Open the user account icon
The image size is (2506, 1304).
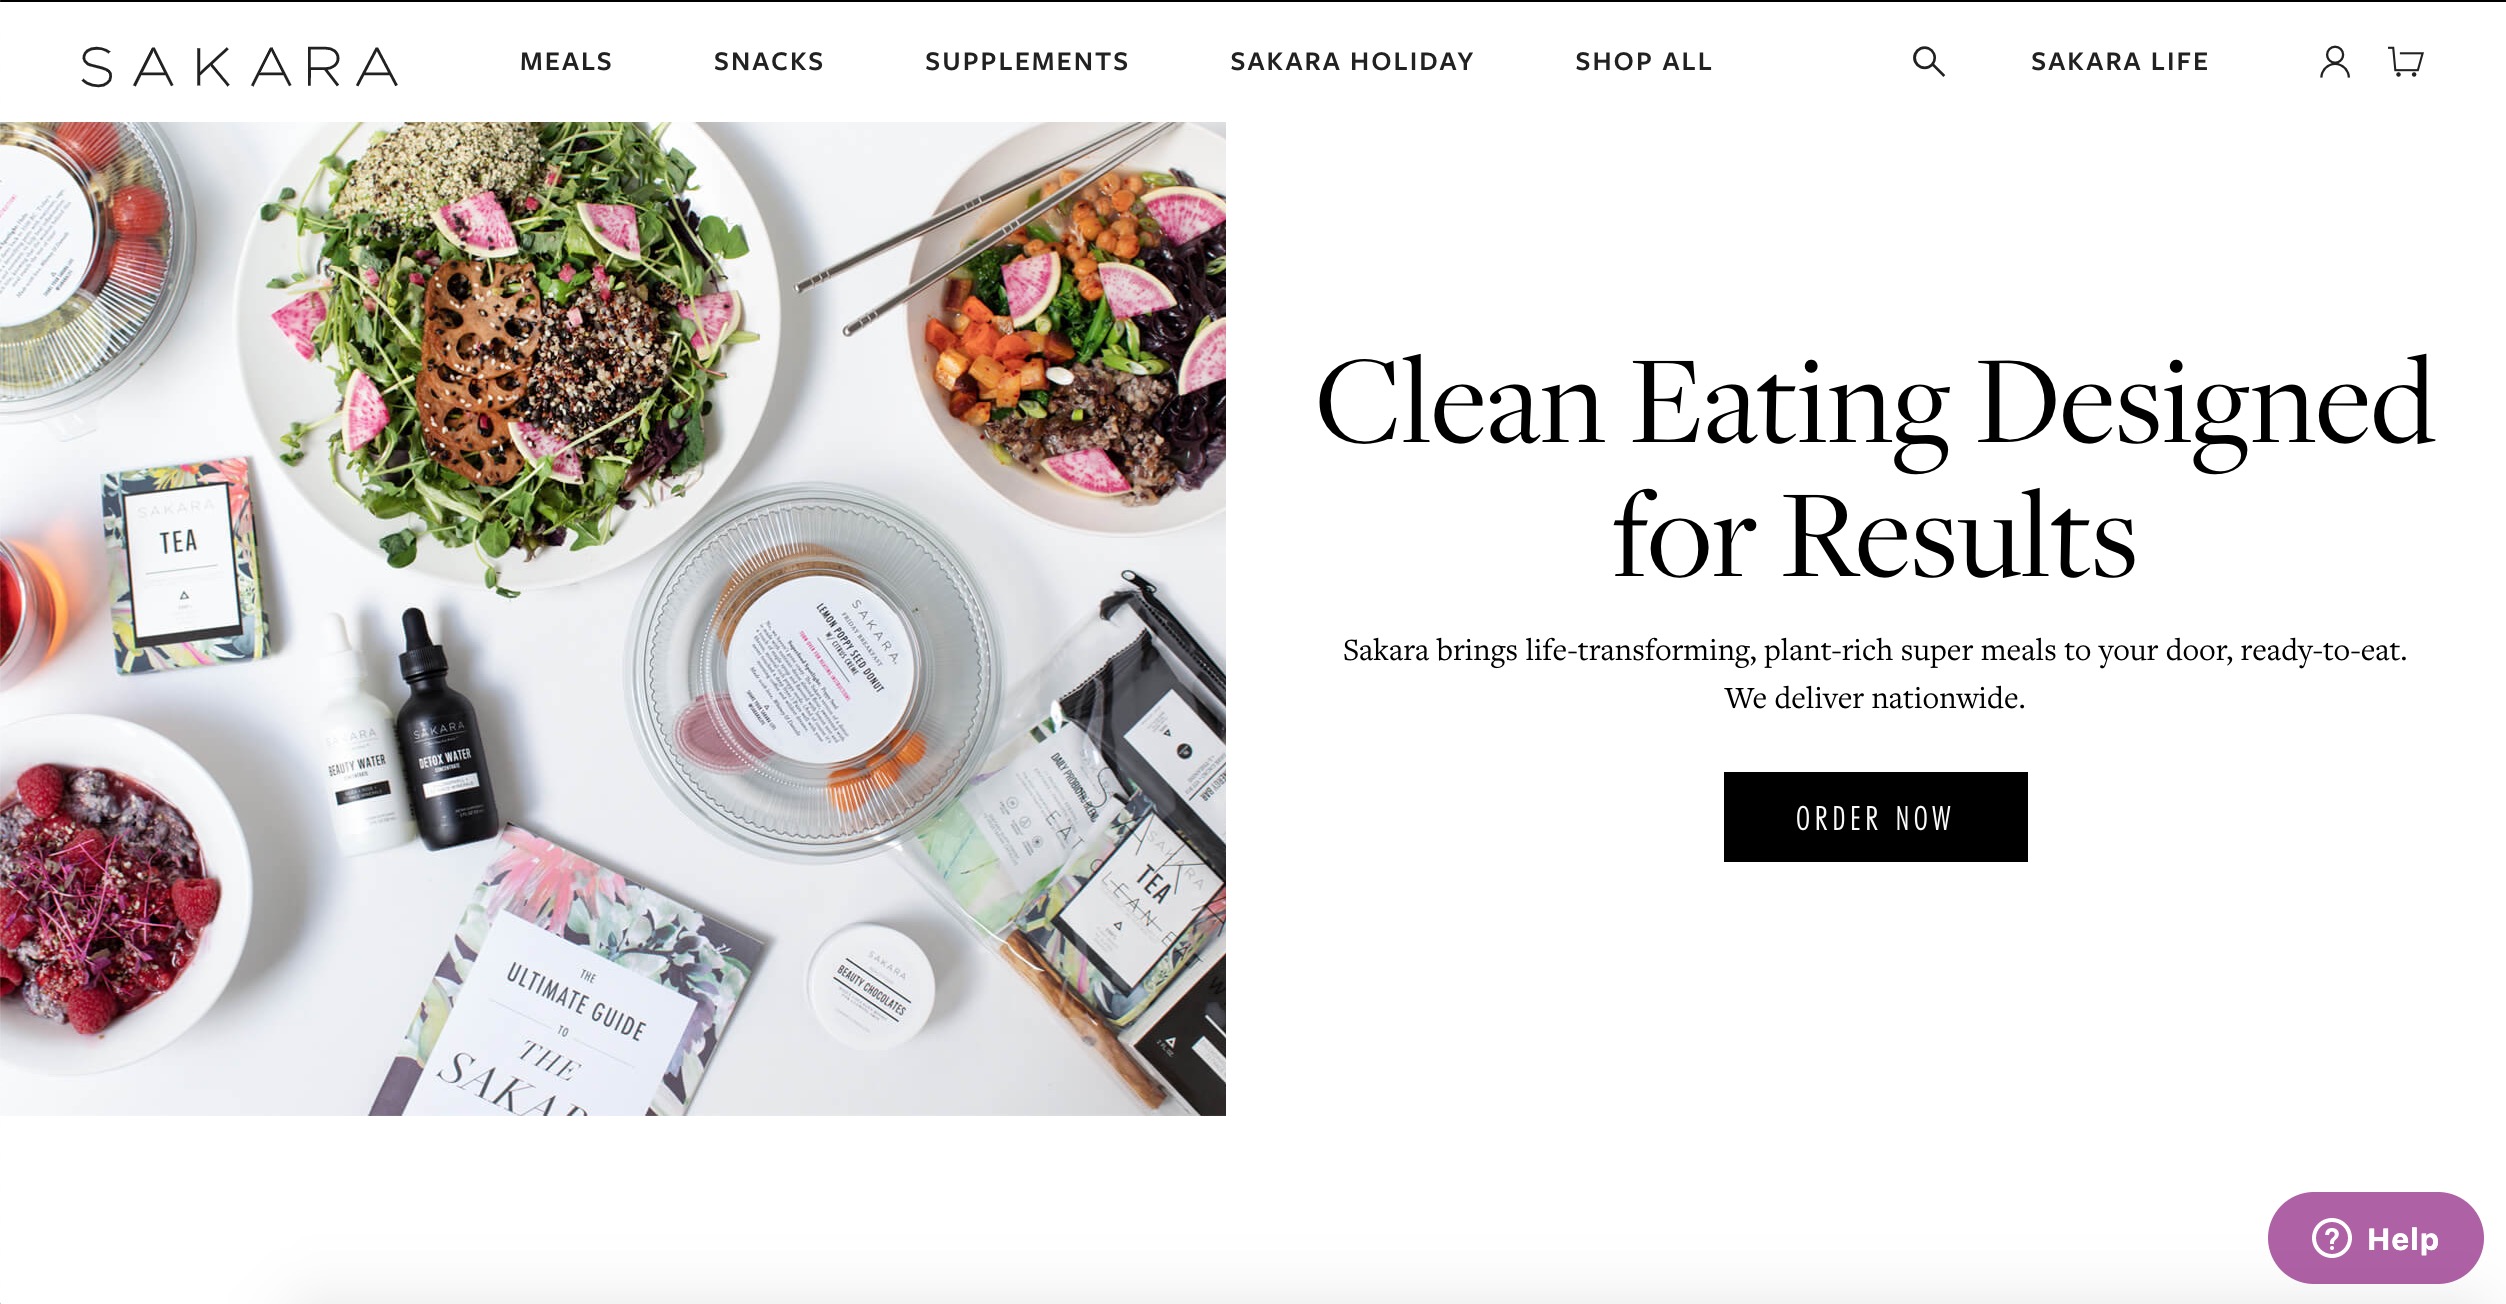2334,62
